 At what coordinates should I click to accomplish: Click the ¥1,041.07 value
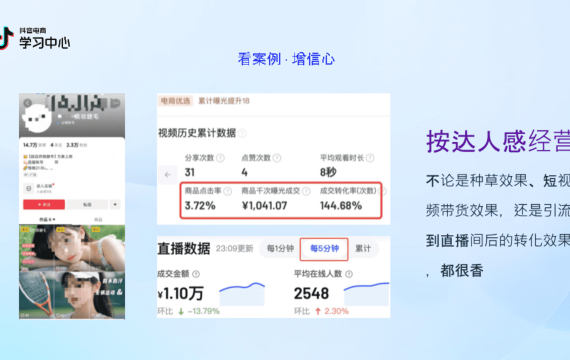[x=264, y=206]
